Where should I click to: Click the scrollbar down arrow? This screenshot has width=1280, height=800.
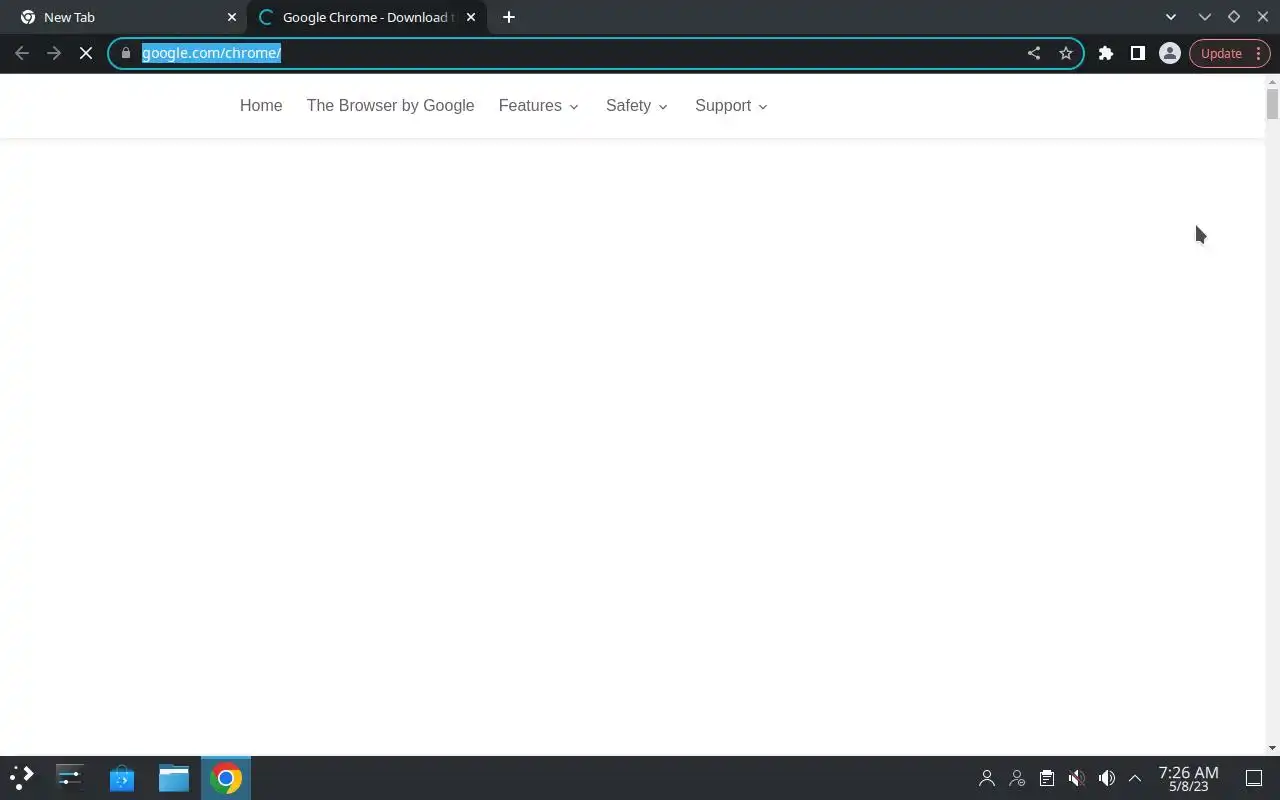(1272, 748)
